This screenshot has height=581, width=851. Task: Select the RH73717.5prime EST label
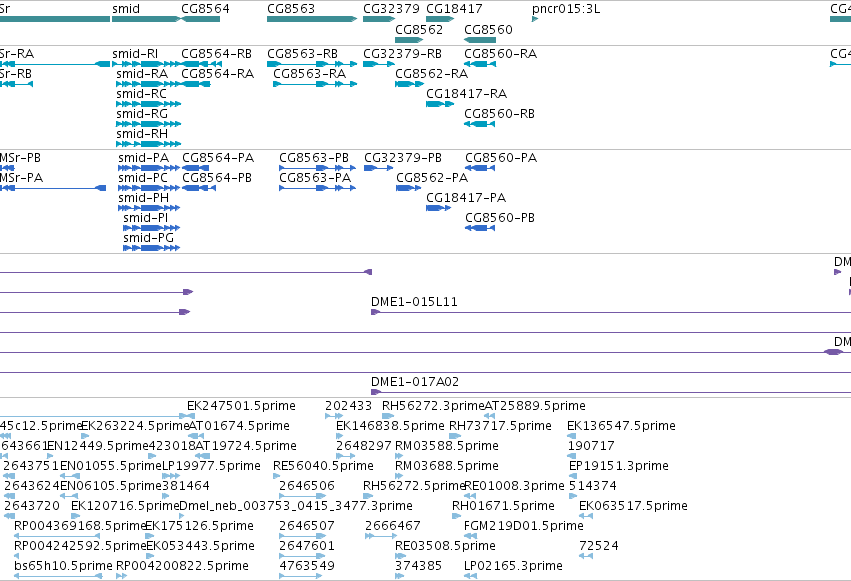point(500,426)
